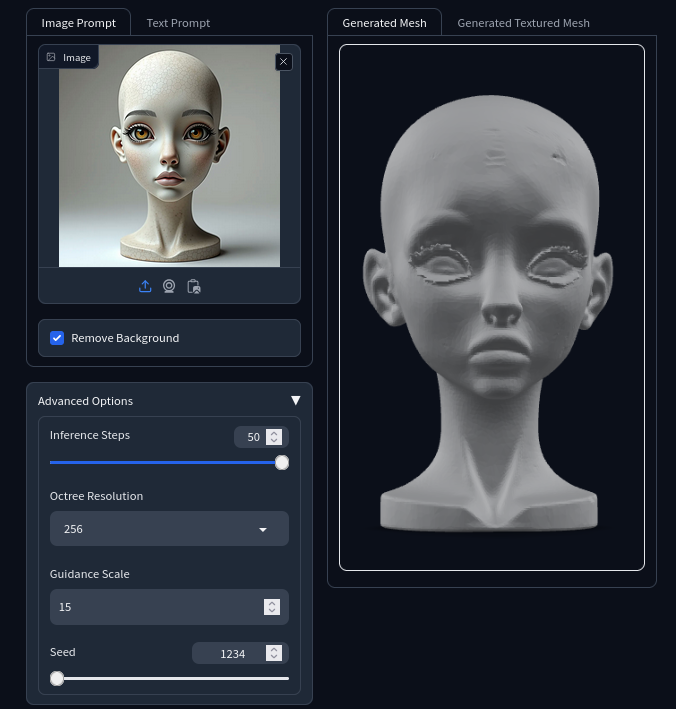Click the paste from clipboard icon
The height and width of the screenshot is (709, 676).
pyautogui.click(x=194, y=286)
